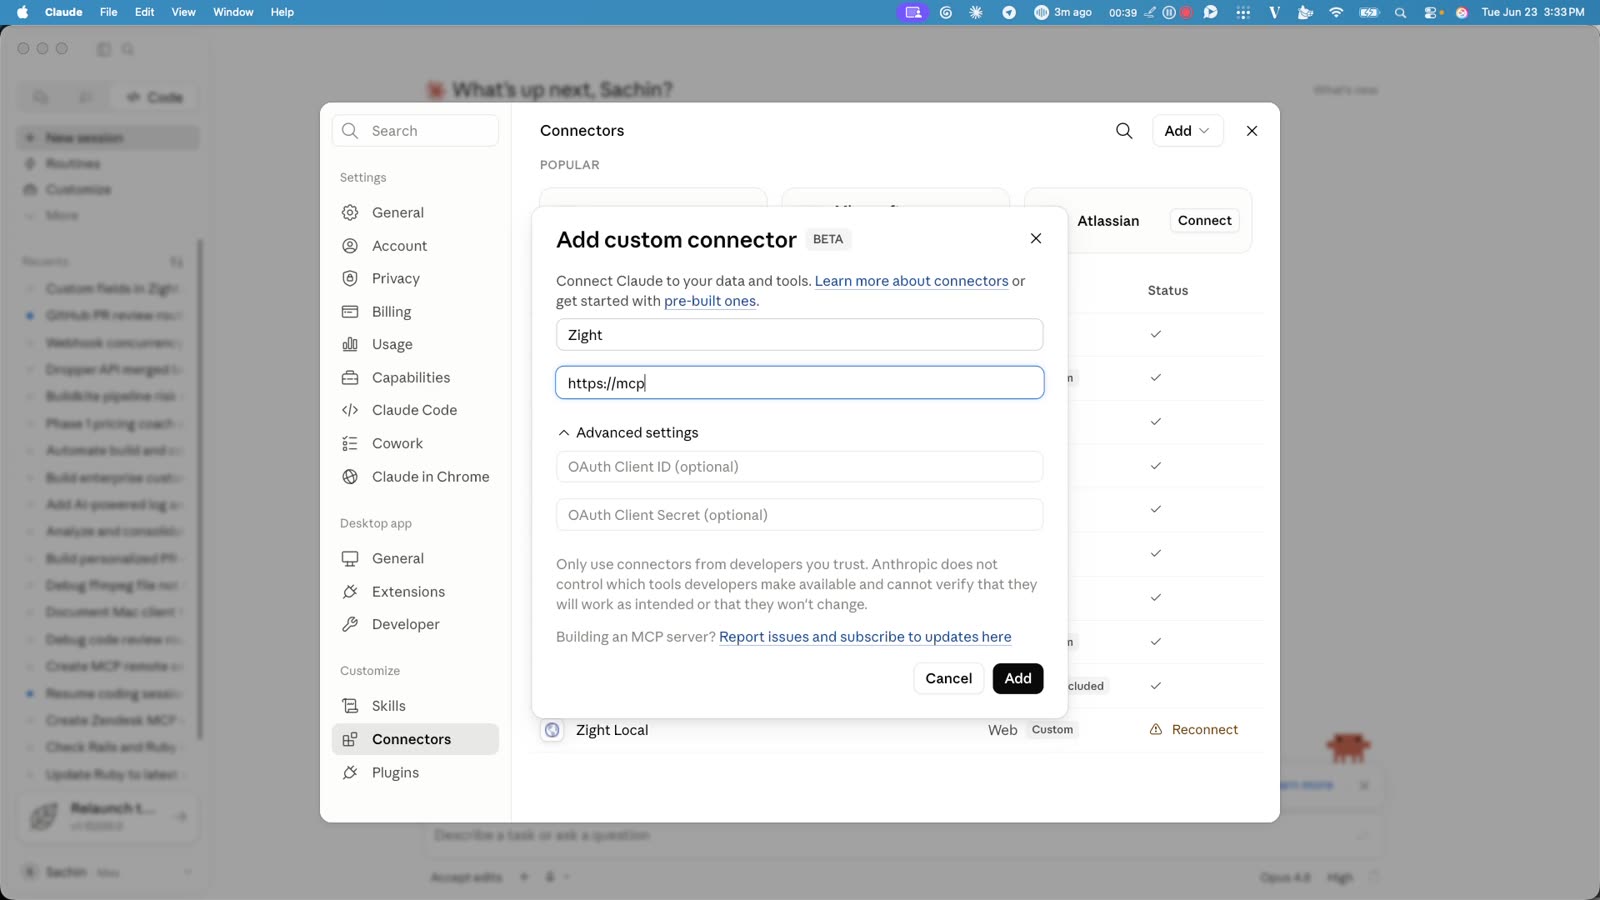Open the Apple menu

click(22, 12)
